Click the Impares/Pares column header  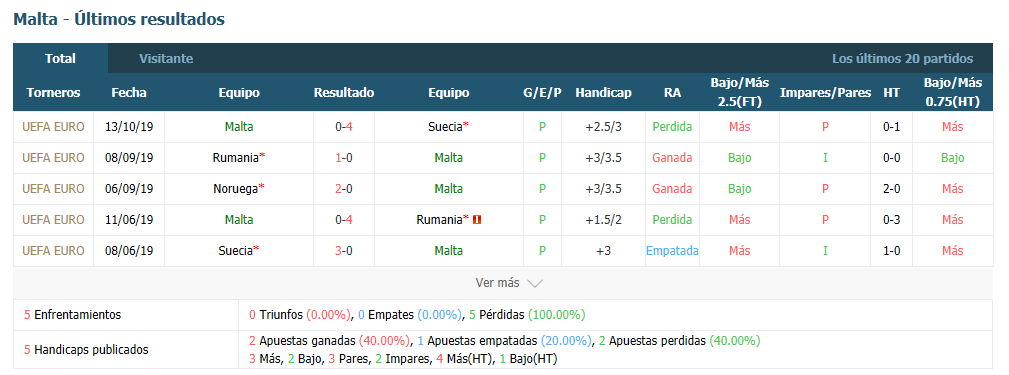pos(825,93)
